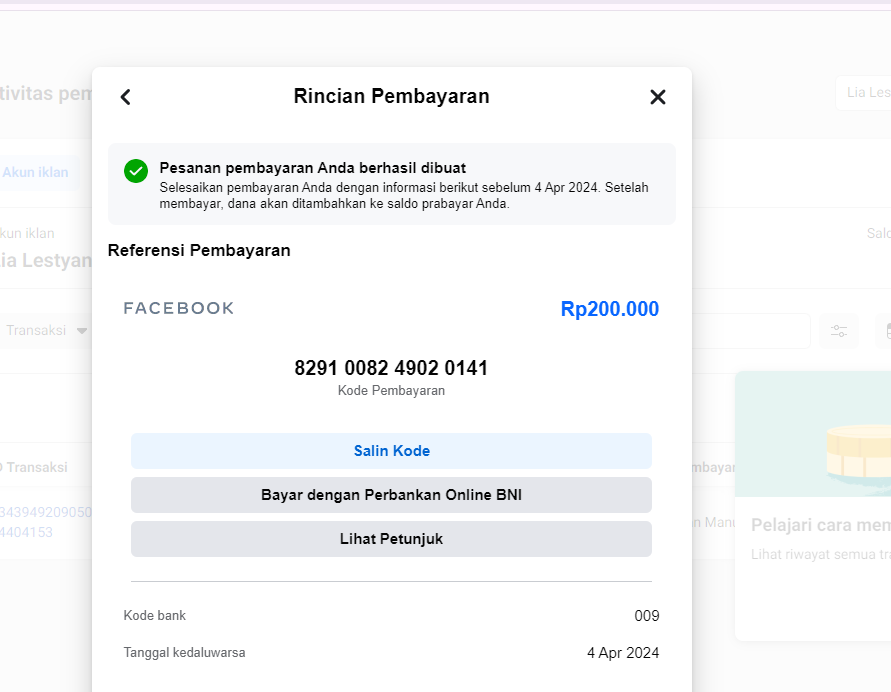
Task: Open Lihat Petunjuk instructions
Action: (391, 539)
